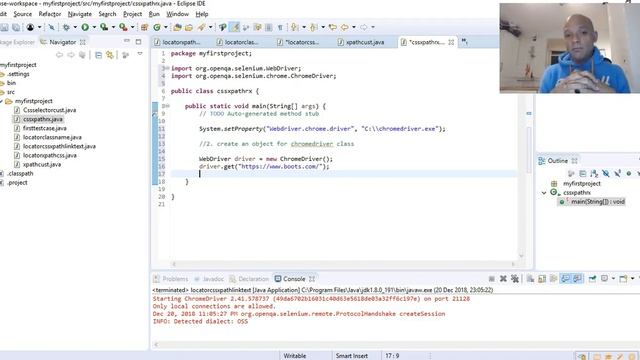640x360 pixels.
Task: Click the Clear Console icon
Action: coord(530,278)
